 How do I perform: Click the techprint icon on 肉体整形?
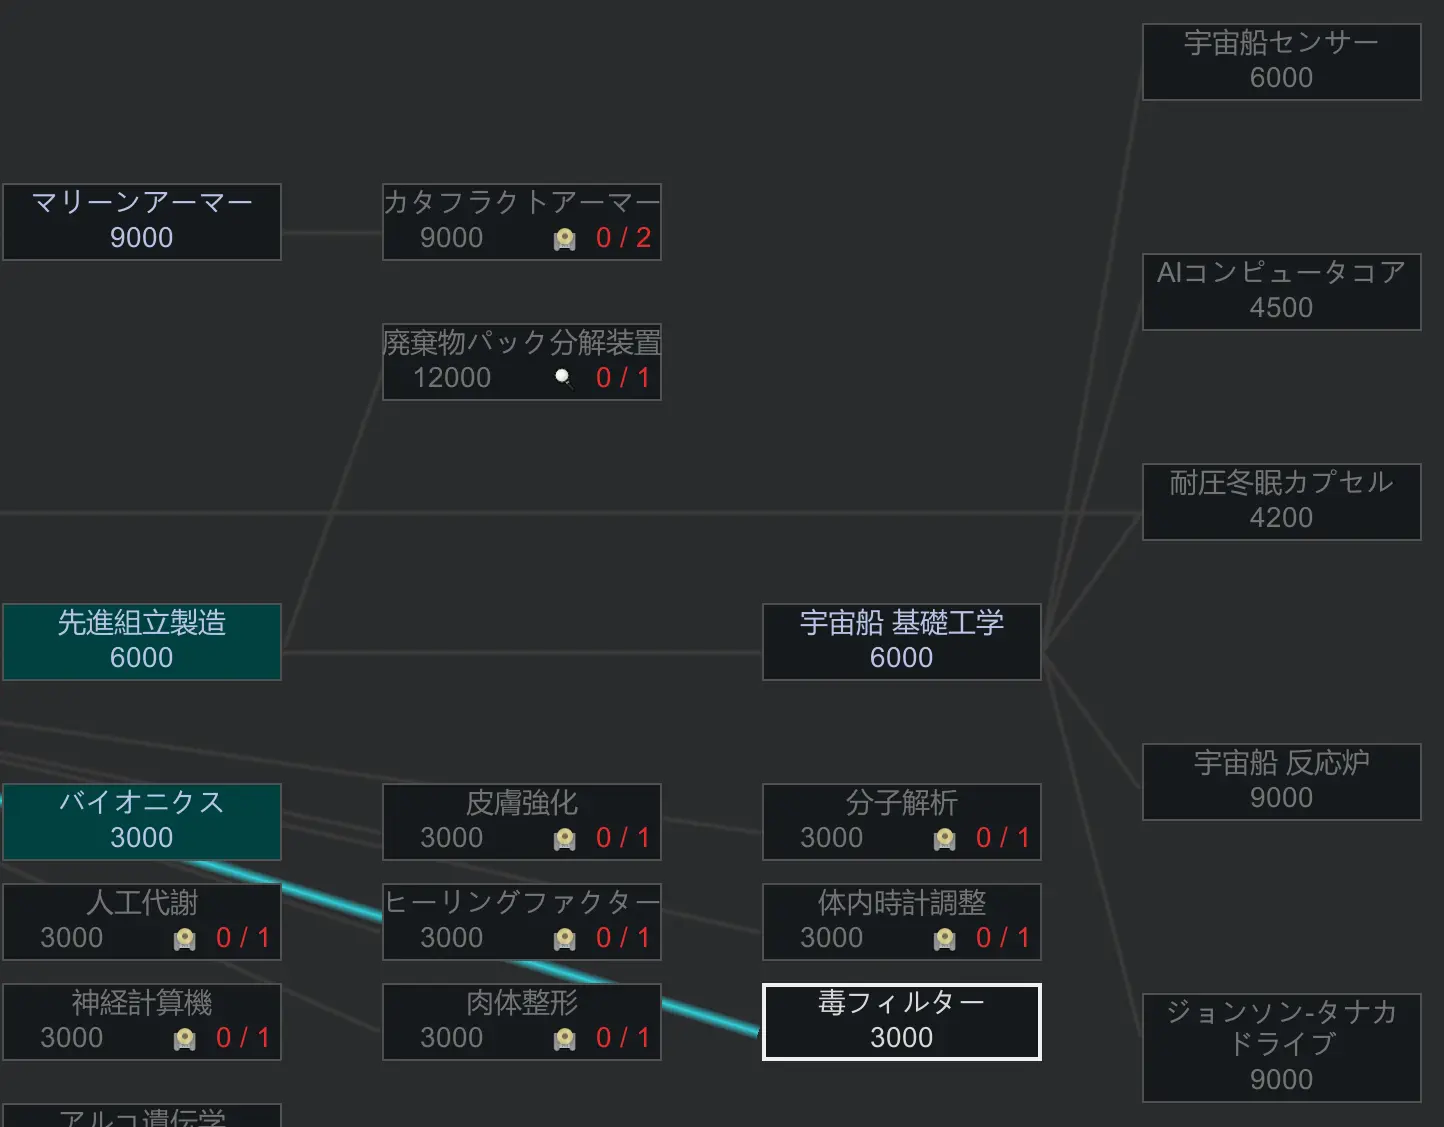click(x=565, y=1039)
